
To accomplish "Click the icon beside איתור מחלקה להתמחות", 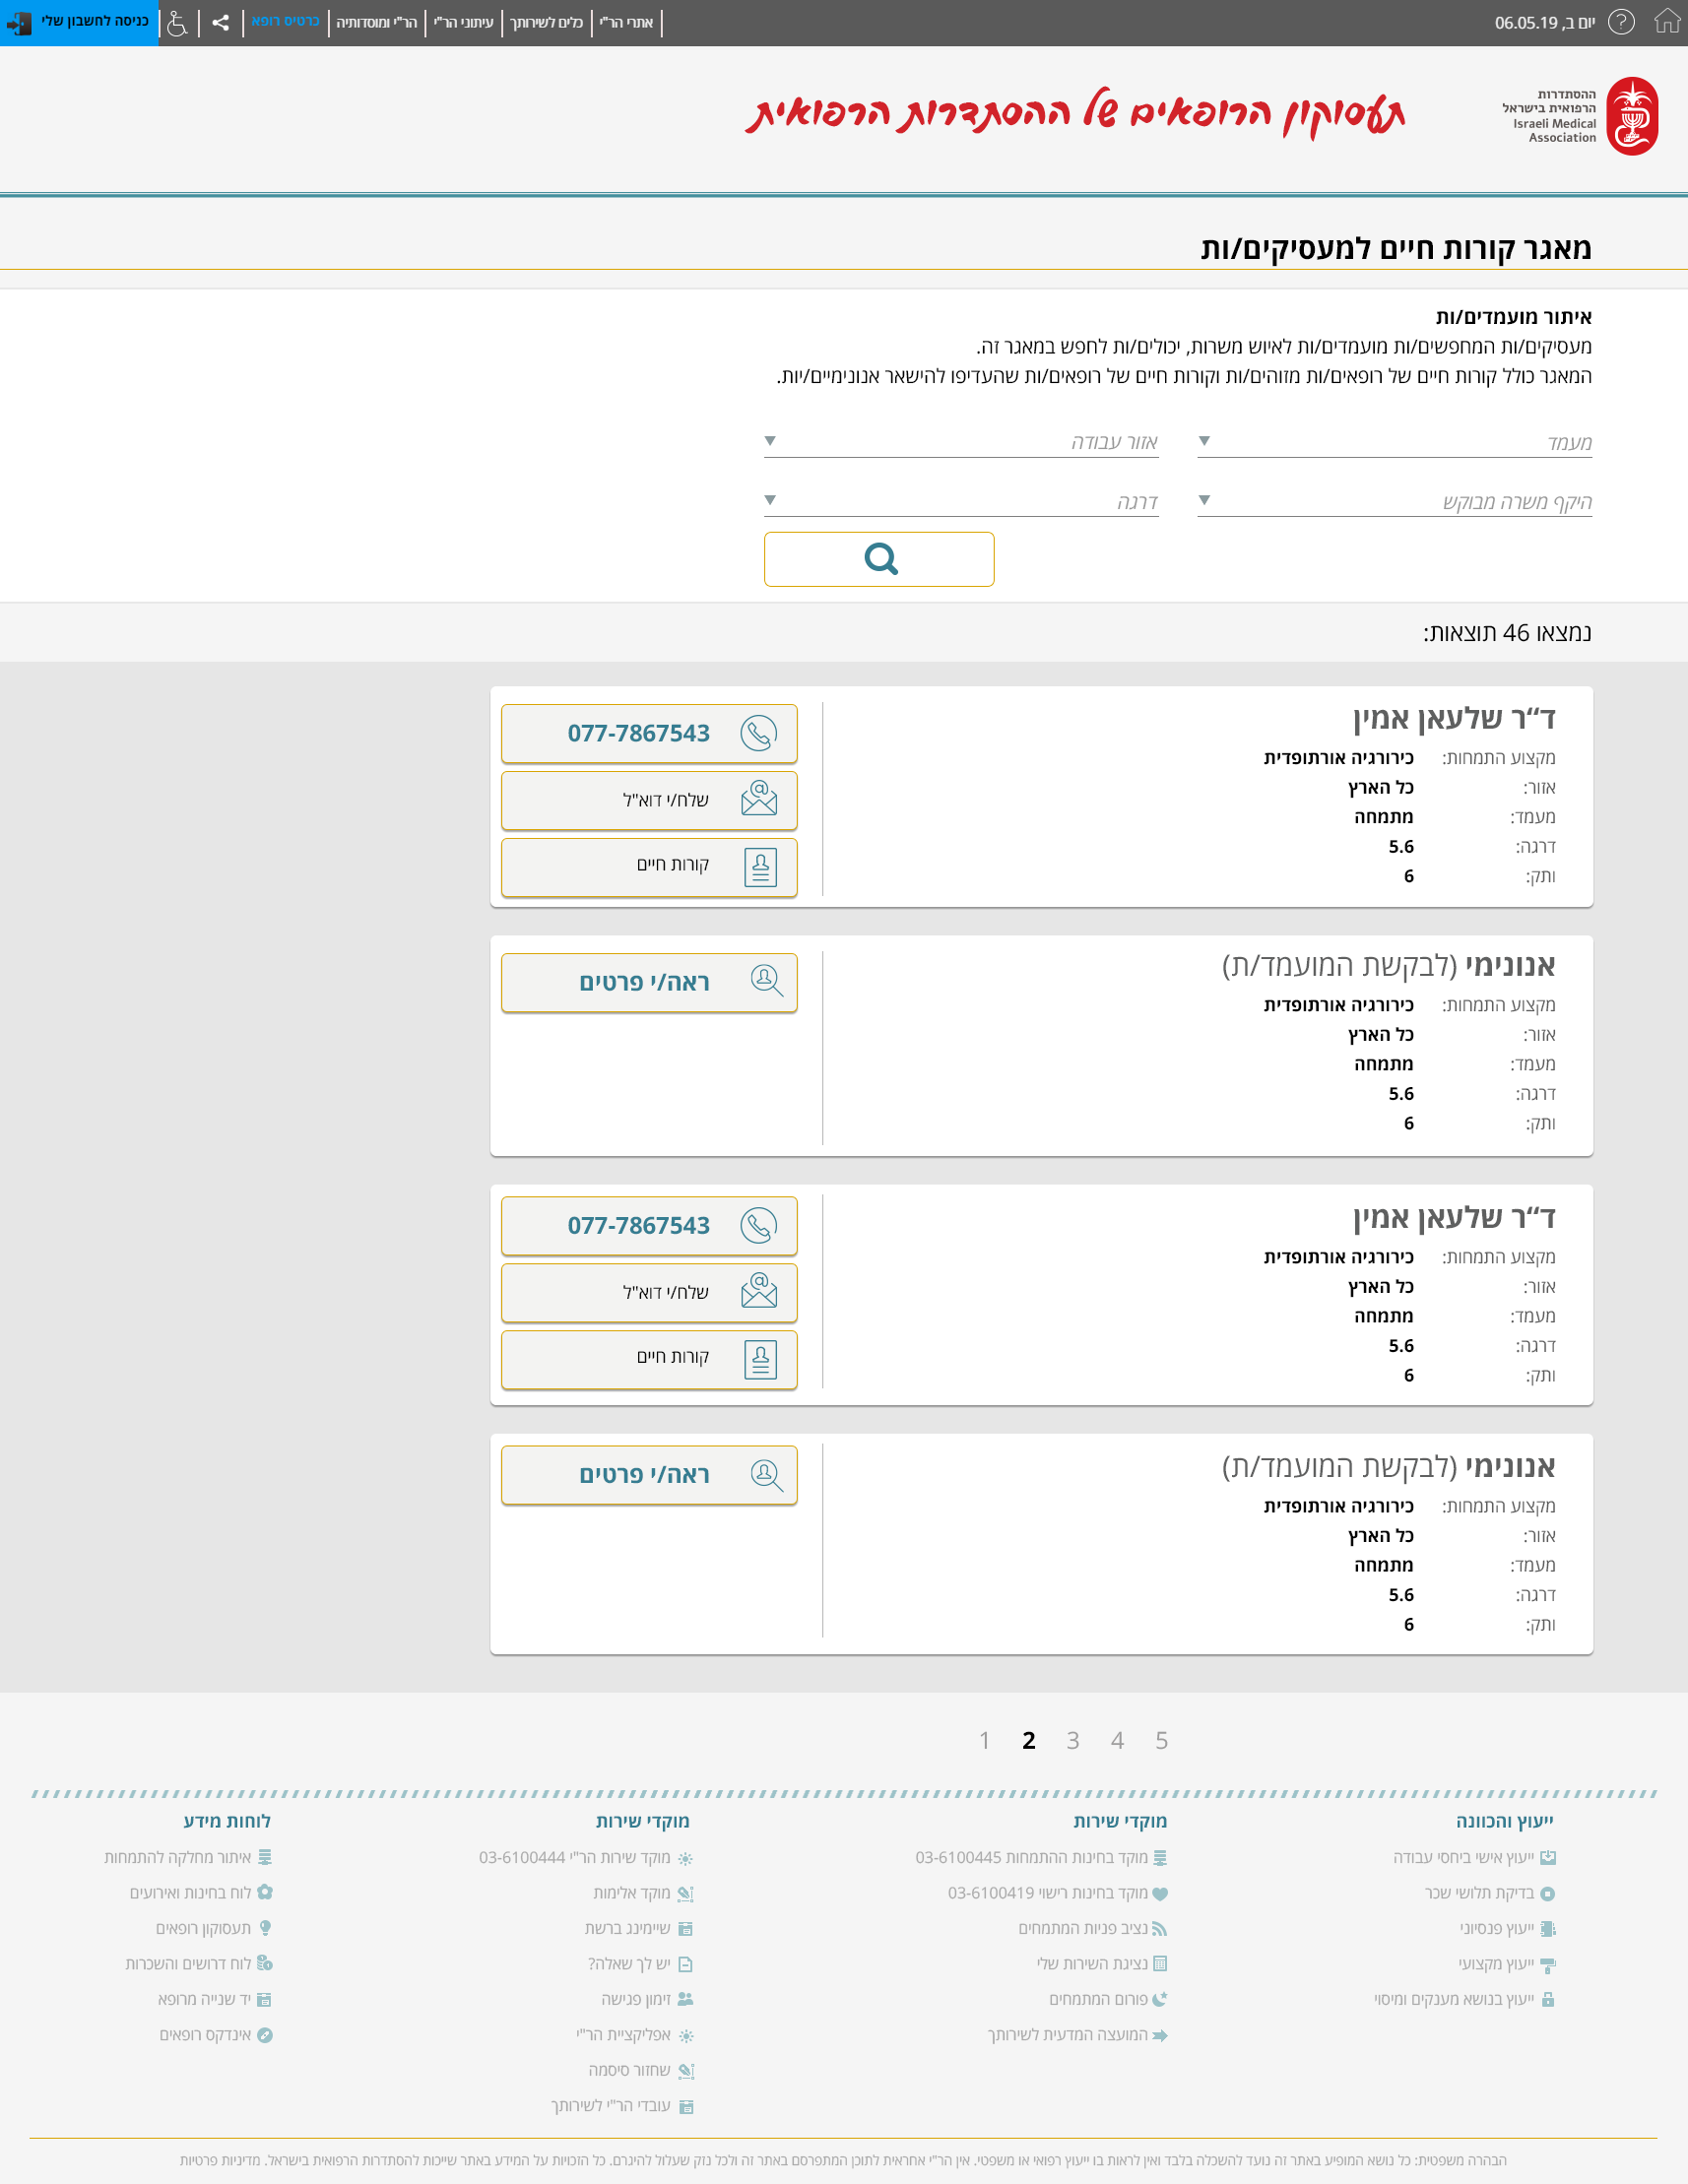I will [264, 1857].
